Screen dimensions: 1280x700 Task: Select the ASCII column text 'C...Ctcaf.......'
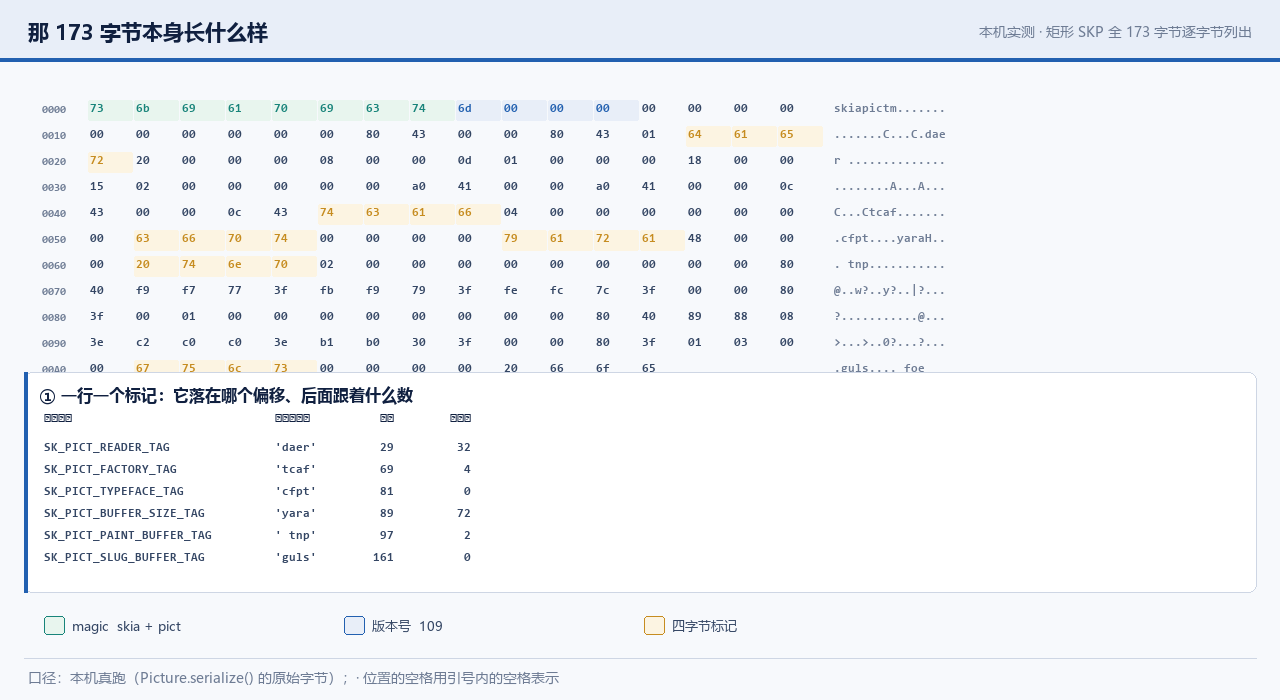tap(889, 212)
